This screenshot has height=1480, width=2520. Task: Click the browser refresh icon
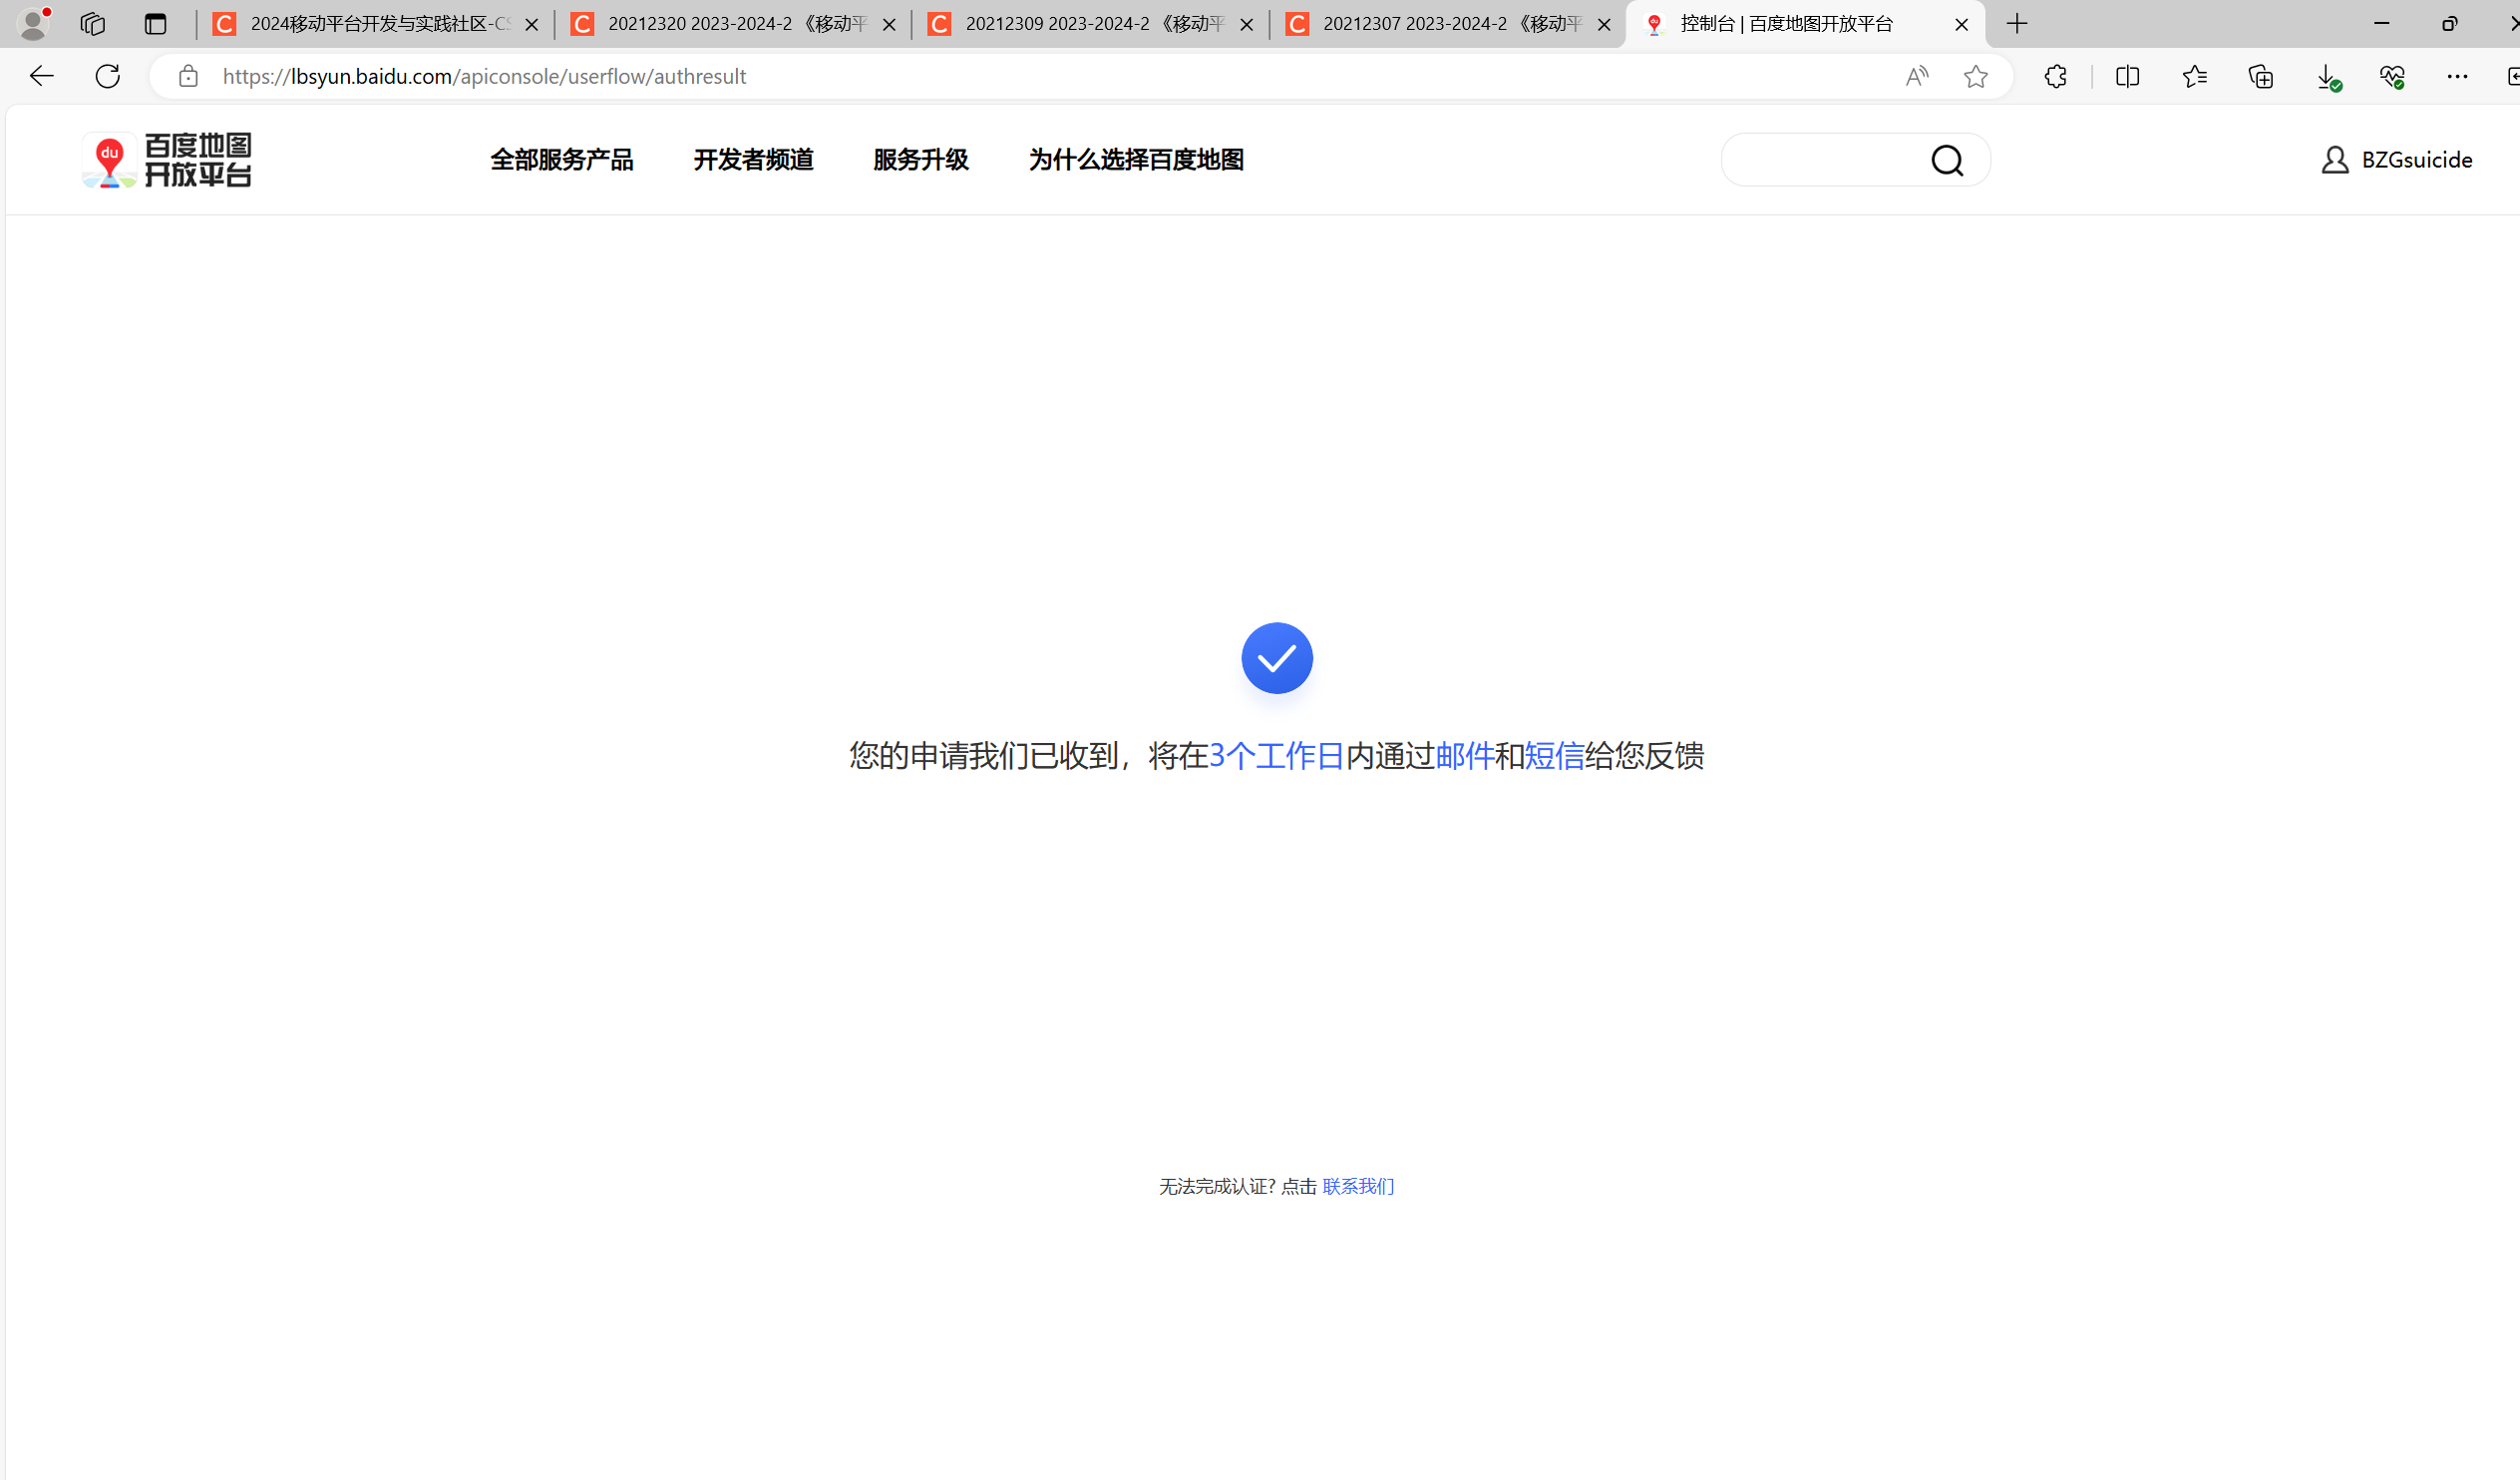point(108,76)
